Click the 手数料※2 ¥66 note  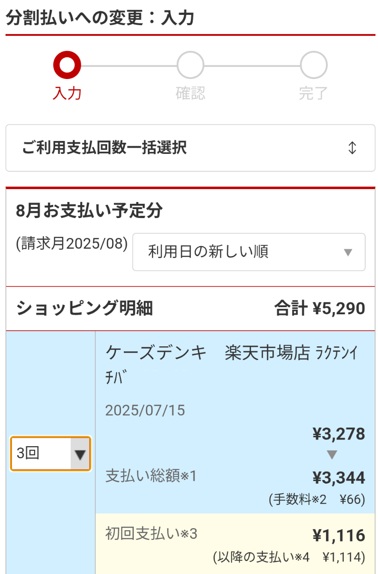pyautogui.click(x=317, y=499)
